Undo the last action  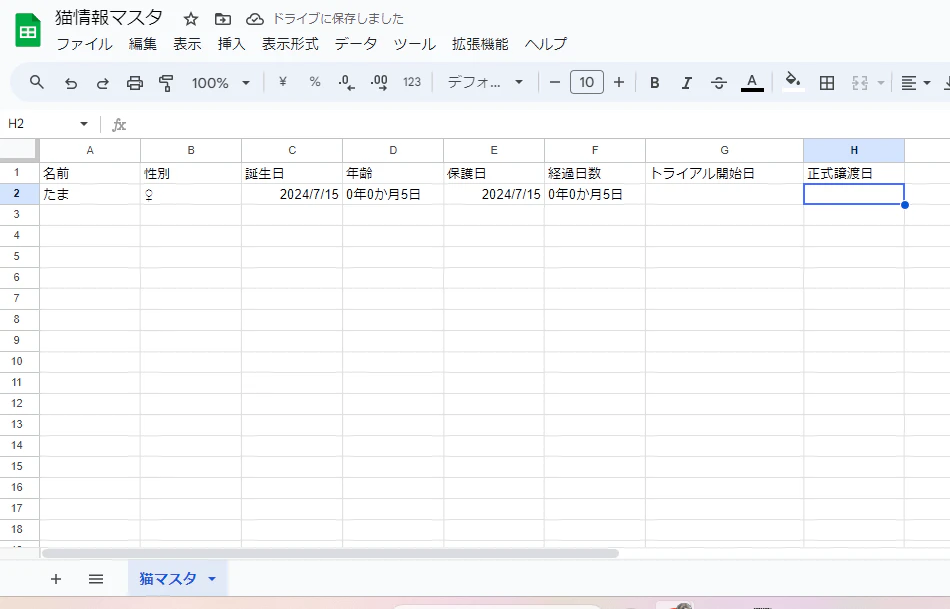[71, 83]
